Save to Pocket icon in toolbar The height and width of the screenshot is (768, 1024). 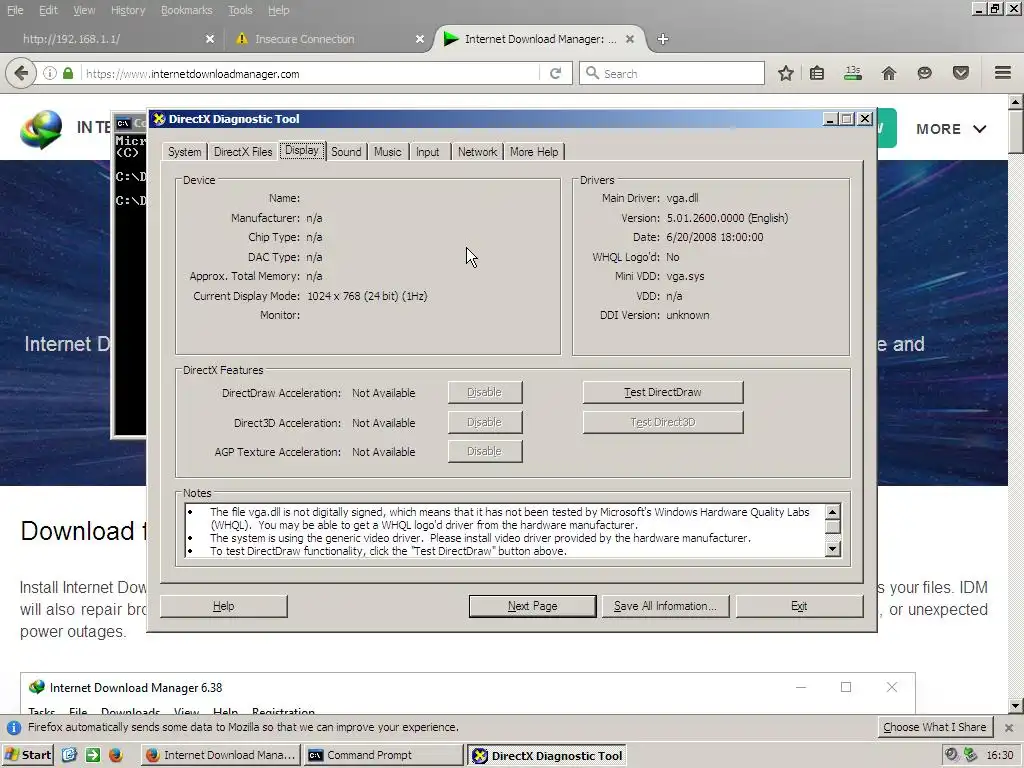(960, 73)
